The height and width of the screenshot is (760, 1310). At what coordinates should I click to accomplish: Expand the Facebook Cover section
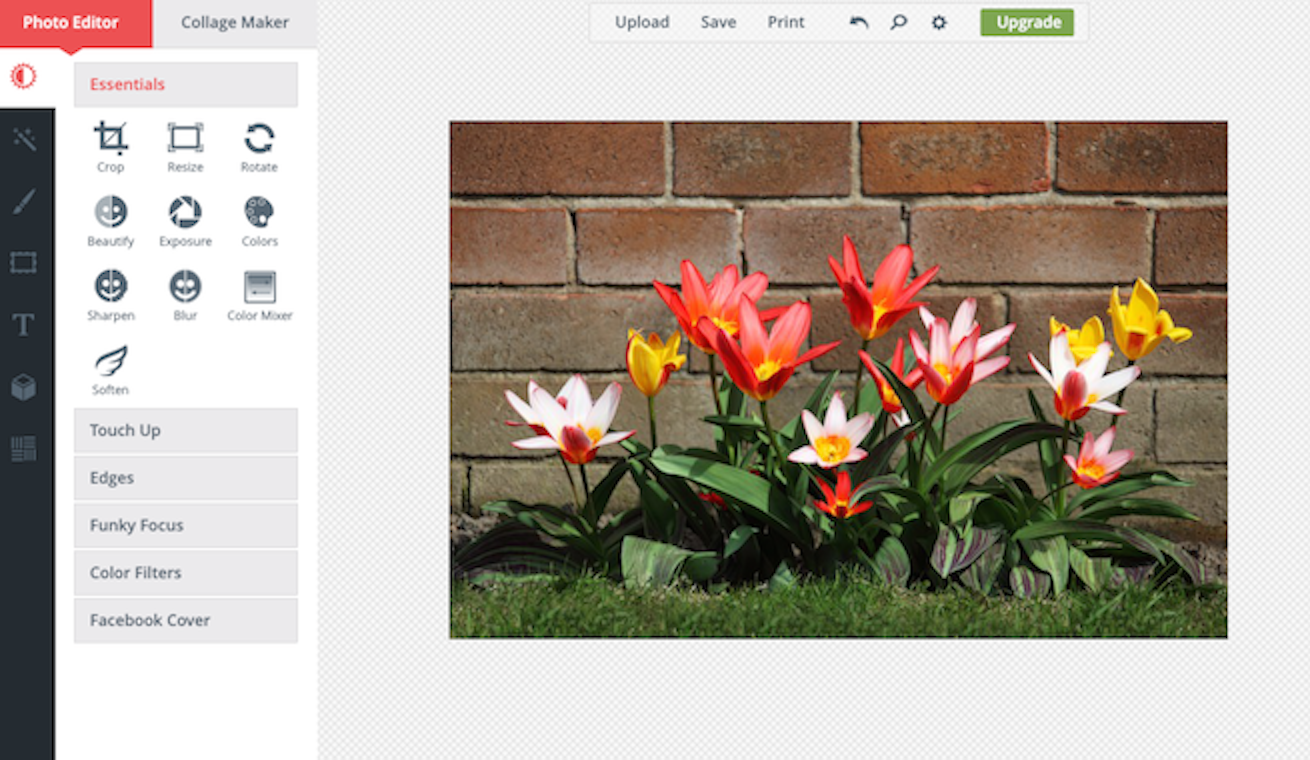(186, 620)
